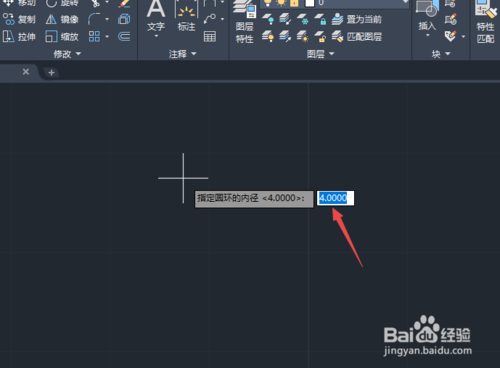Select the Copy (复制) tool
This screenshot has width=500, height=368.
pos(19,19)
